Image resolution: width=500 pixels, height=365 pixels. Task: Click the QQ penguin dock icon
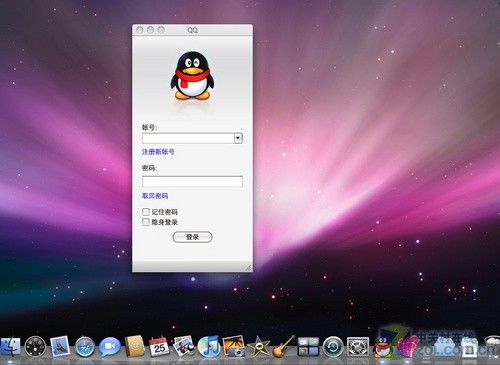click(383, 347)
